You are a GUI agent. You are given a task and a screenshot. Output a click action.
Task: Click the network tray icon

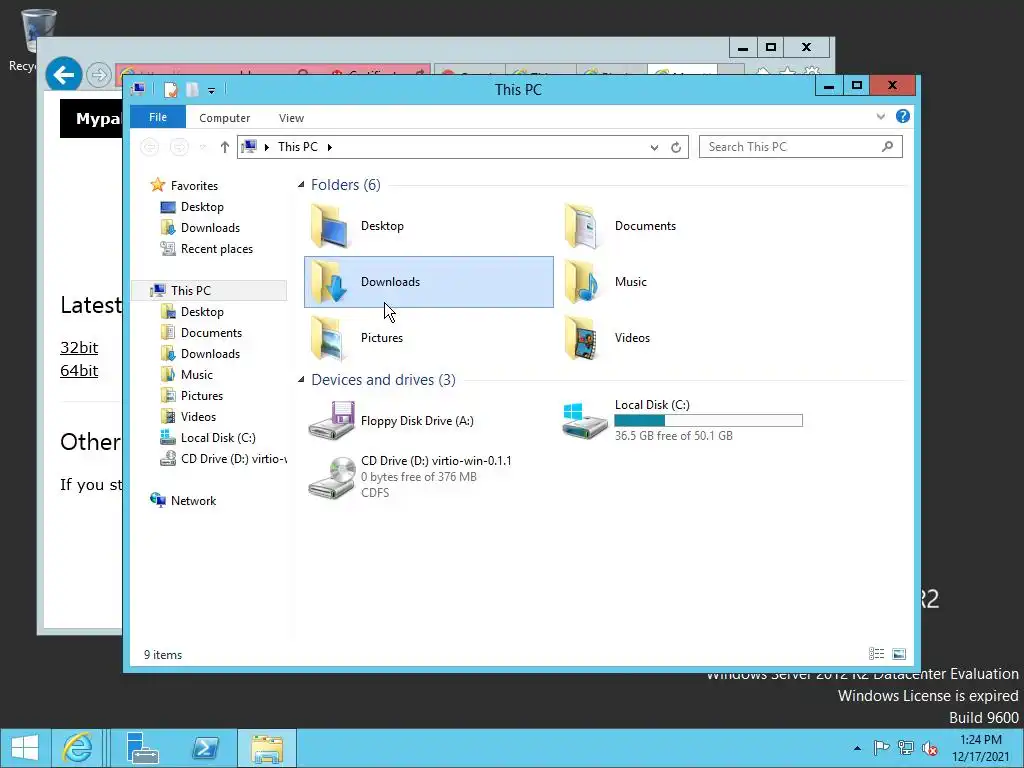905,748
